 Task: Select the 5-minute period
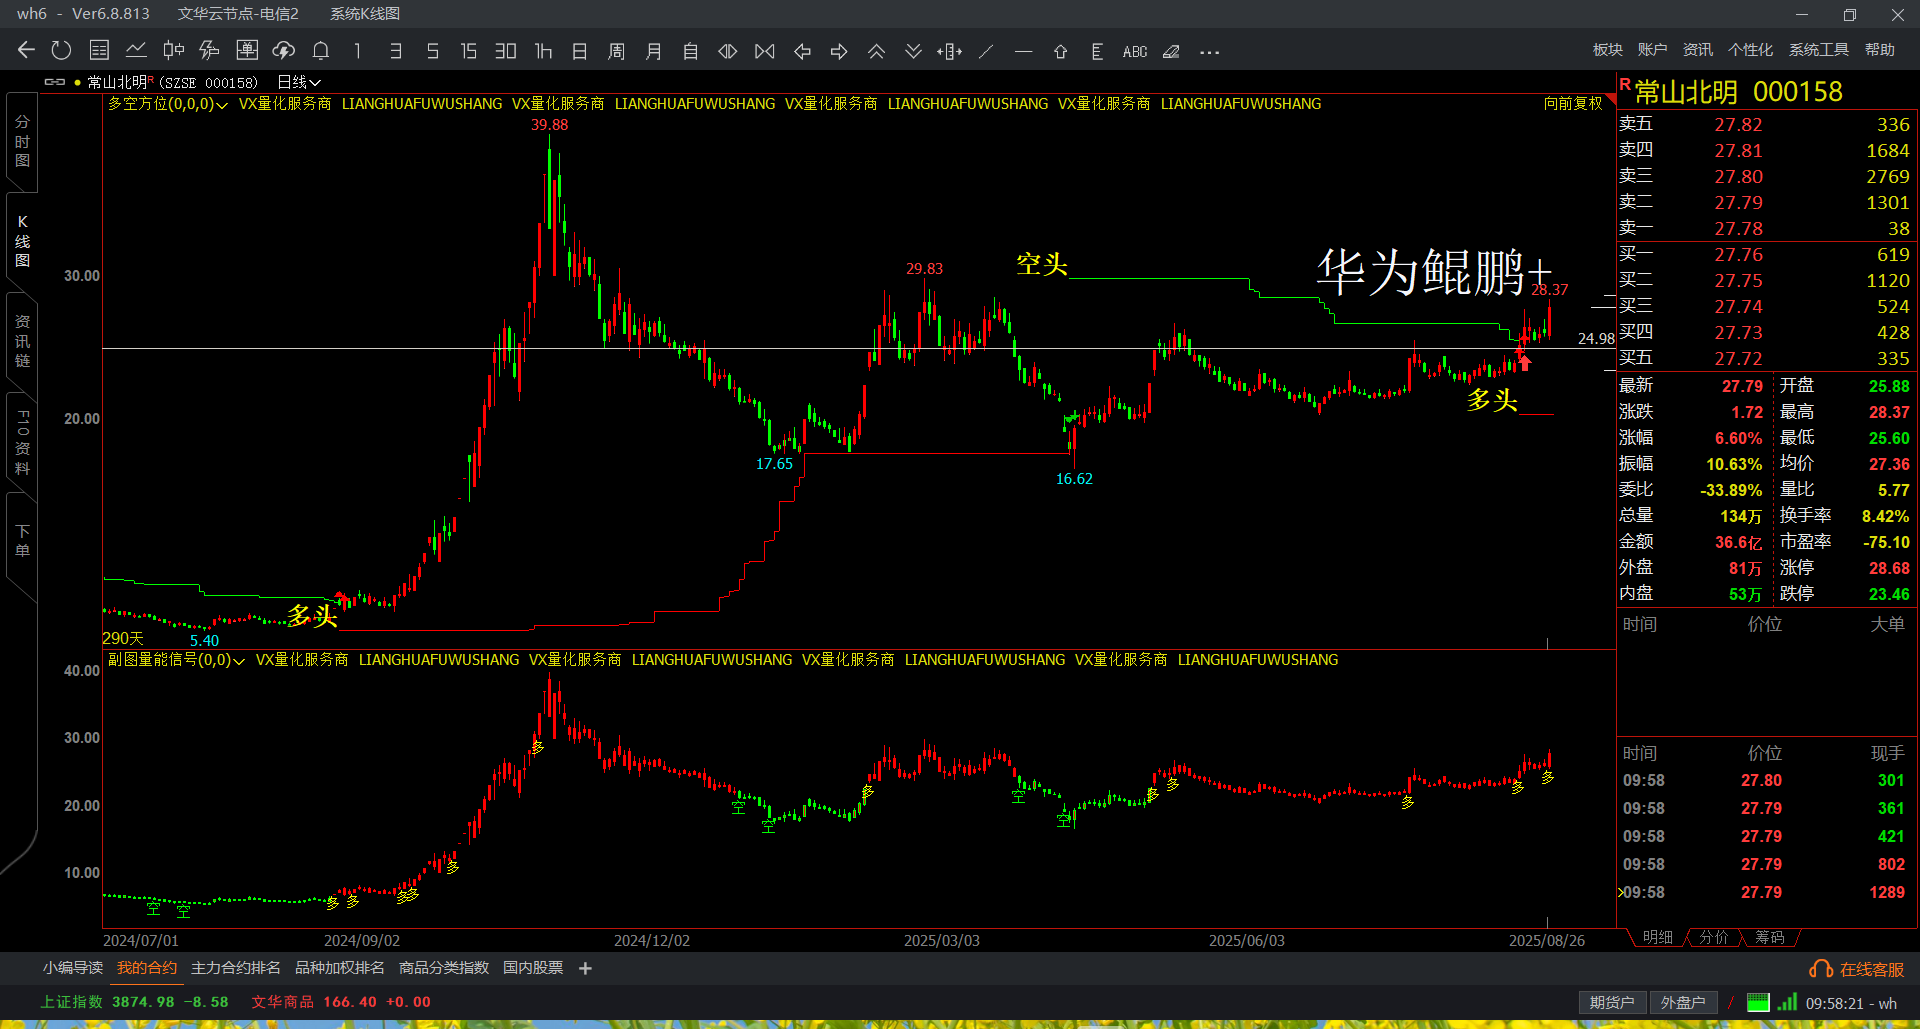[433, 51]
